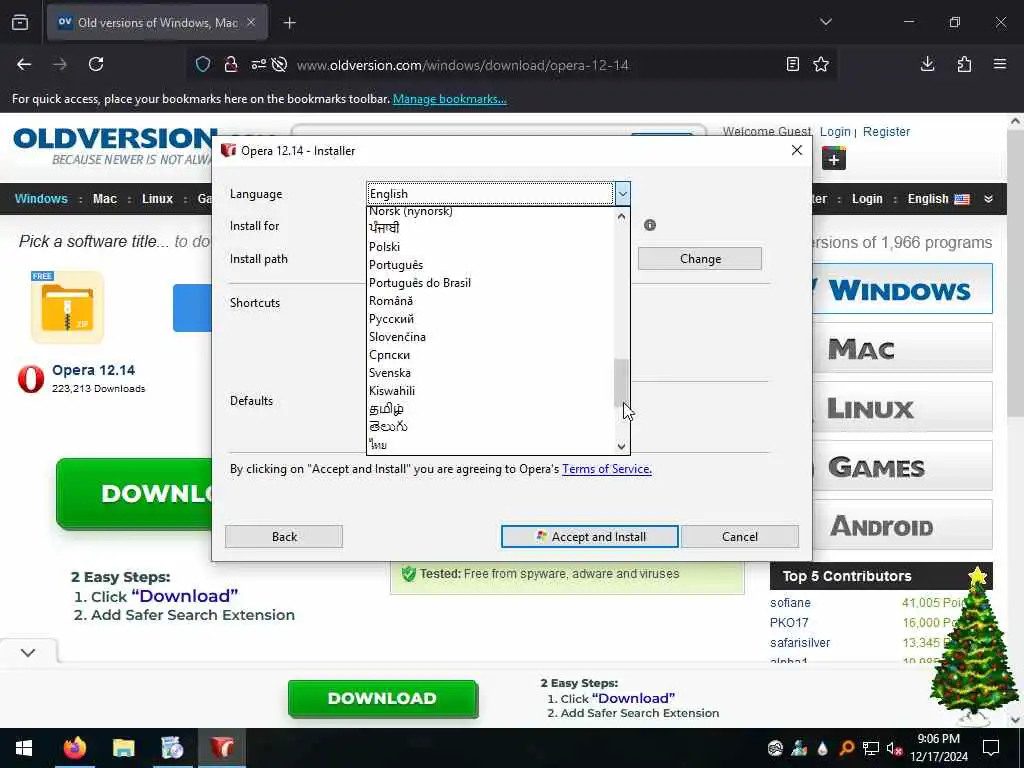Open the downloads panel
Image resolution: width=1024 pixels, height=768 pixels.
pos(927,64)
